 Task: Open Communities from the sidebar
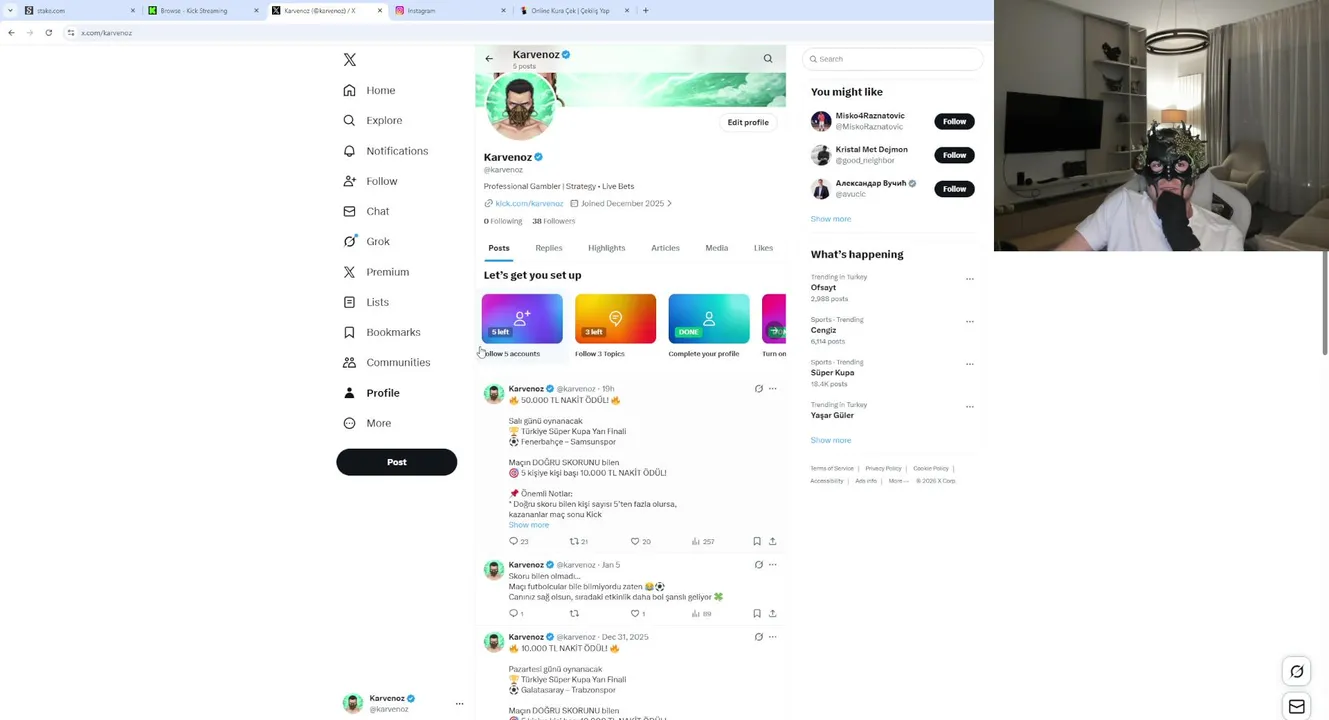tap(386, 362)
